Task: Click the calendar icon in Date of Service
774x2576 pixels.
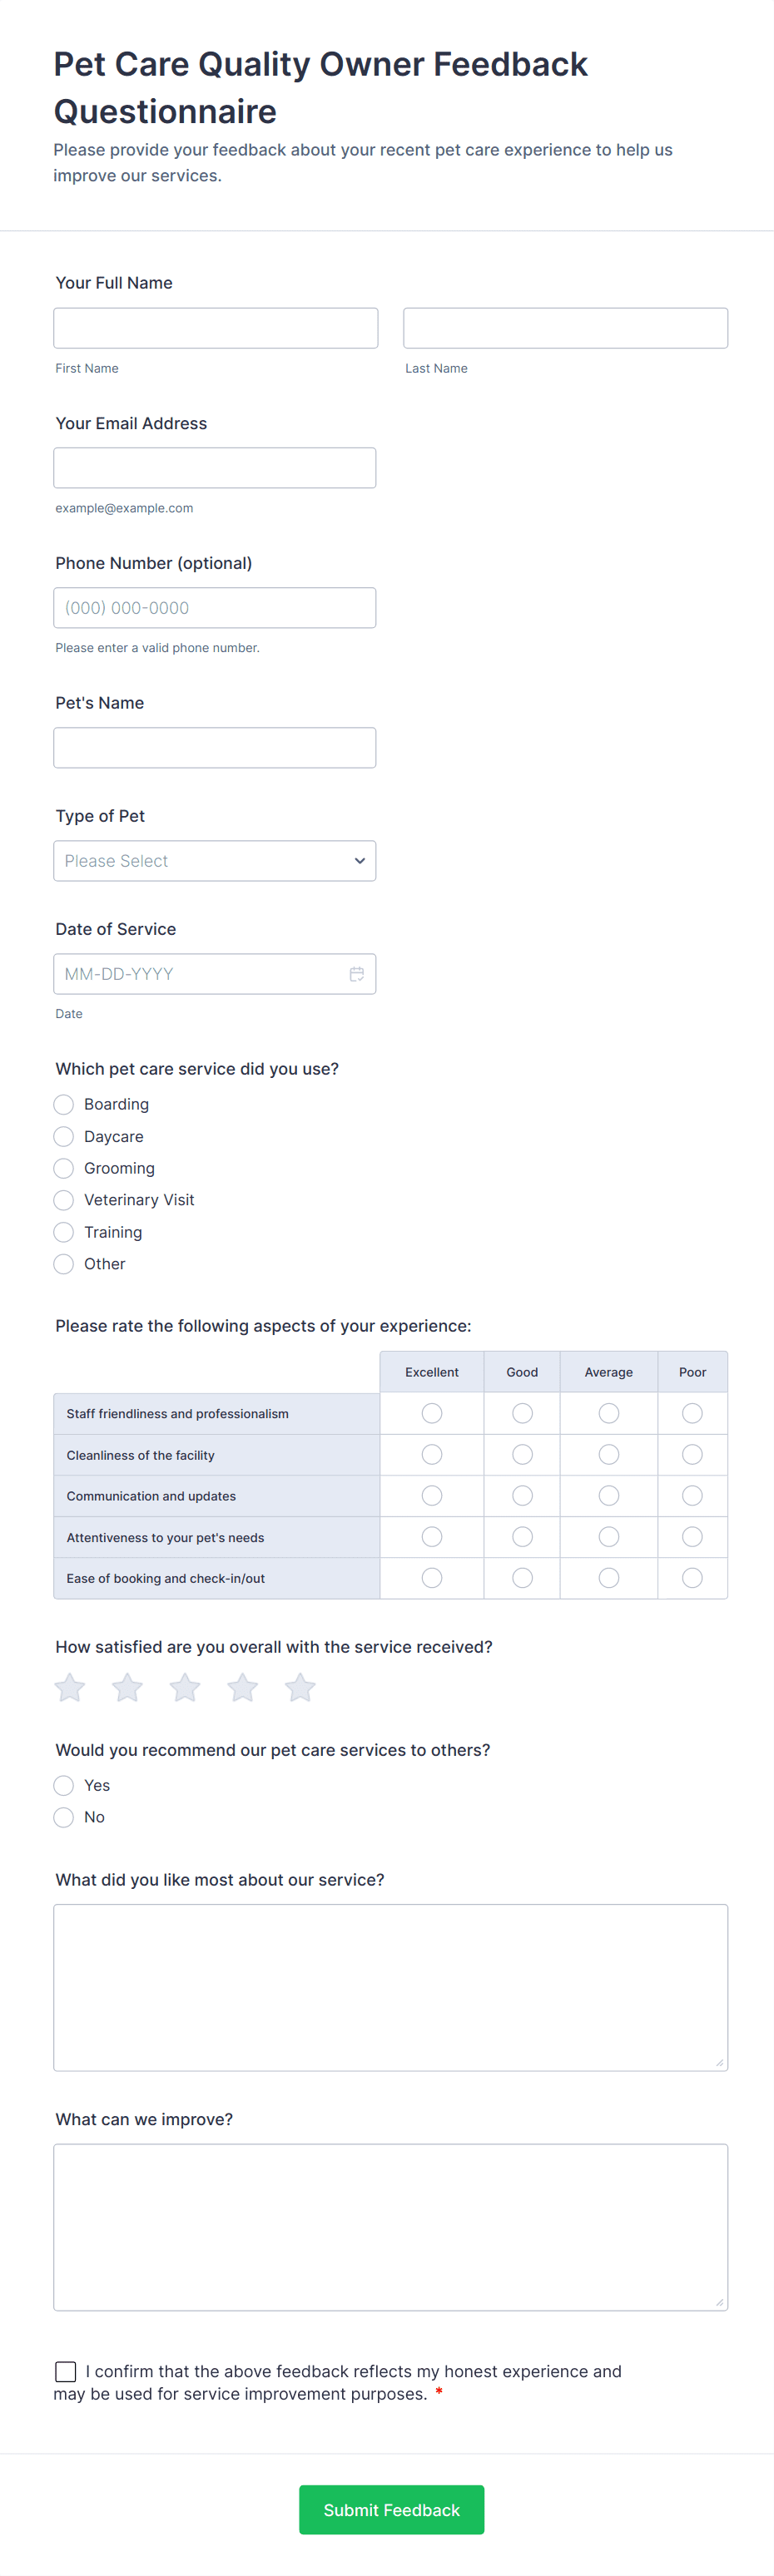Action: 356,974
